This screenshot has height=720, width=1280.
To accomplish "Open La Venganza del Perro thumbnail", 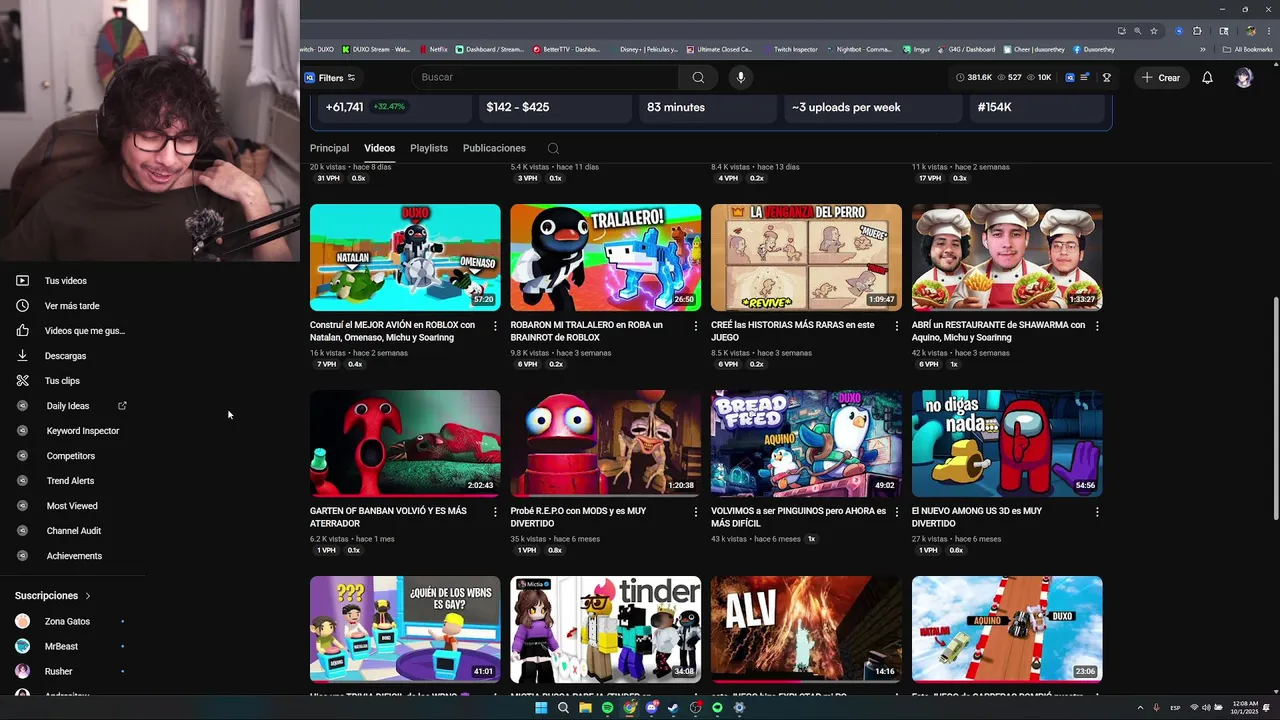I will [x=806, y=258].
